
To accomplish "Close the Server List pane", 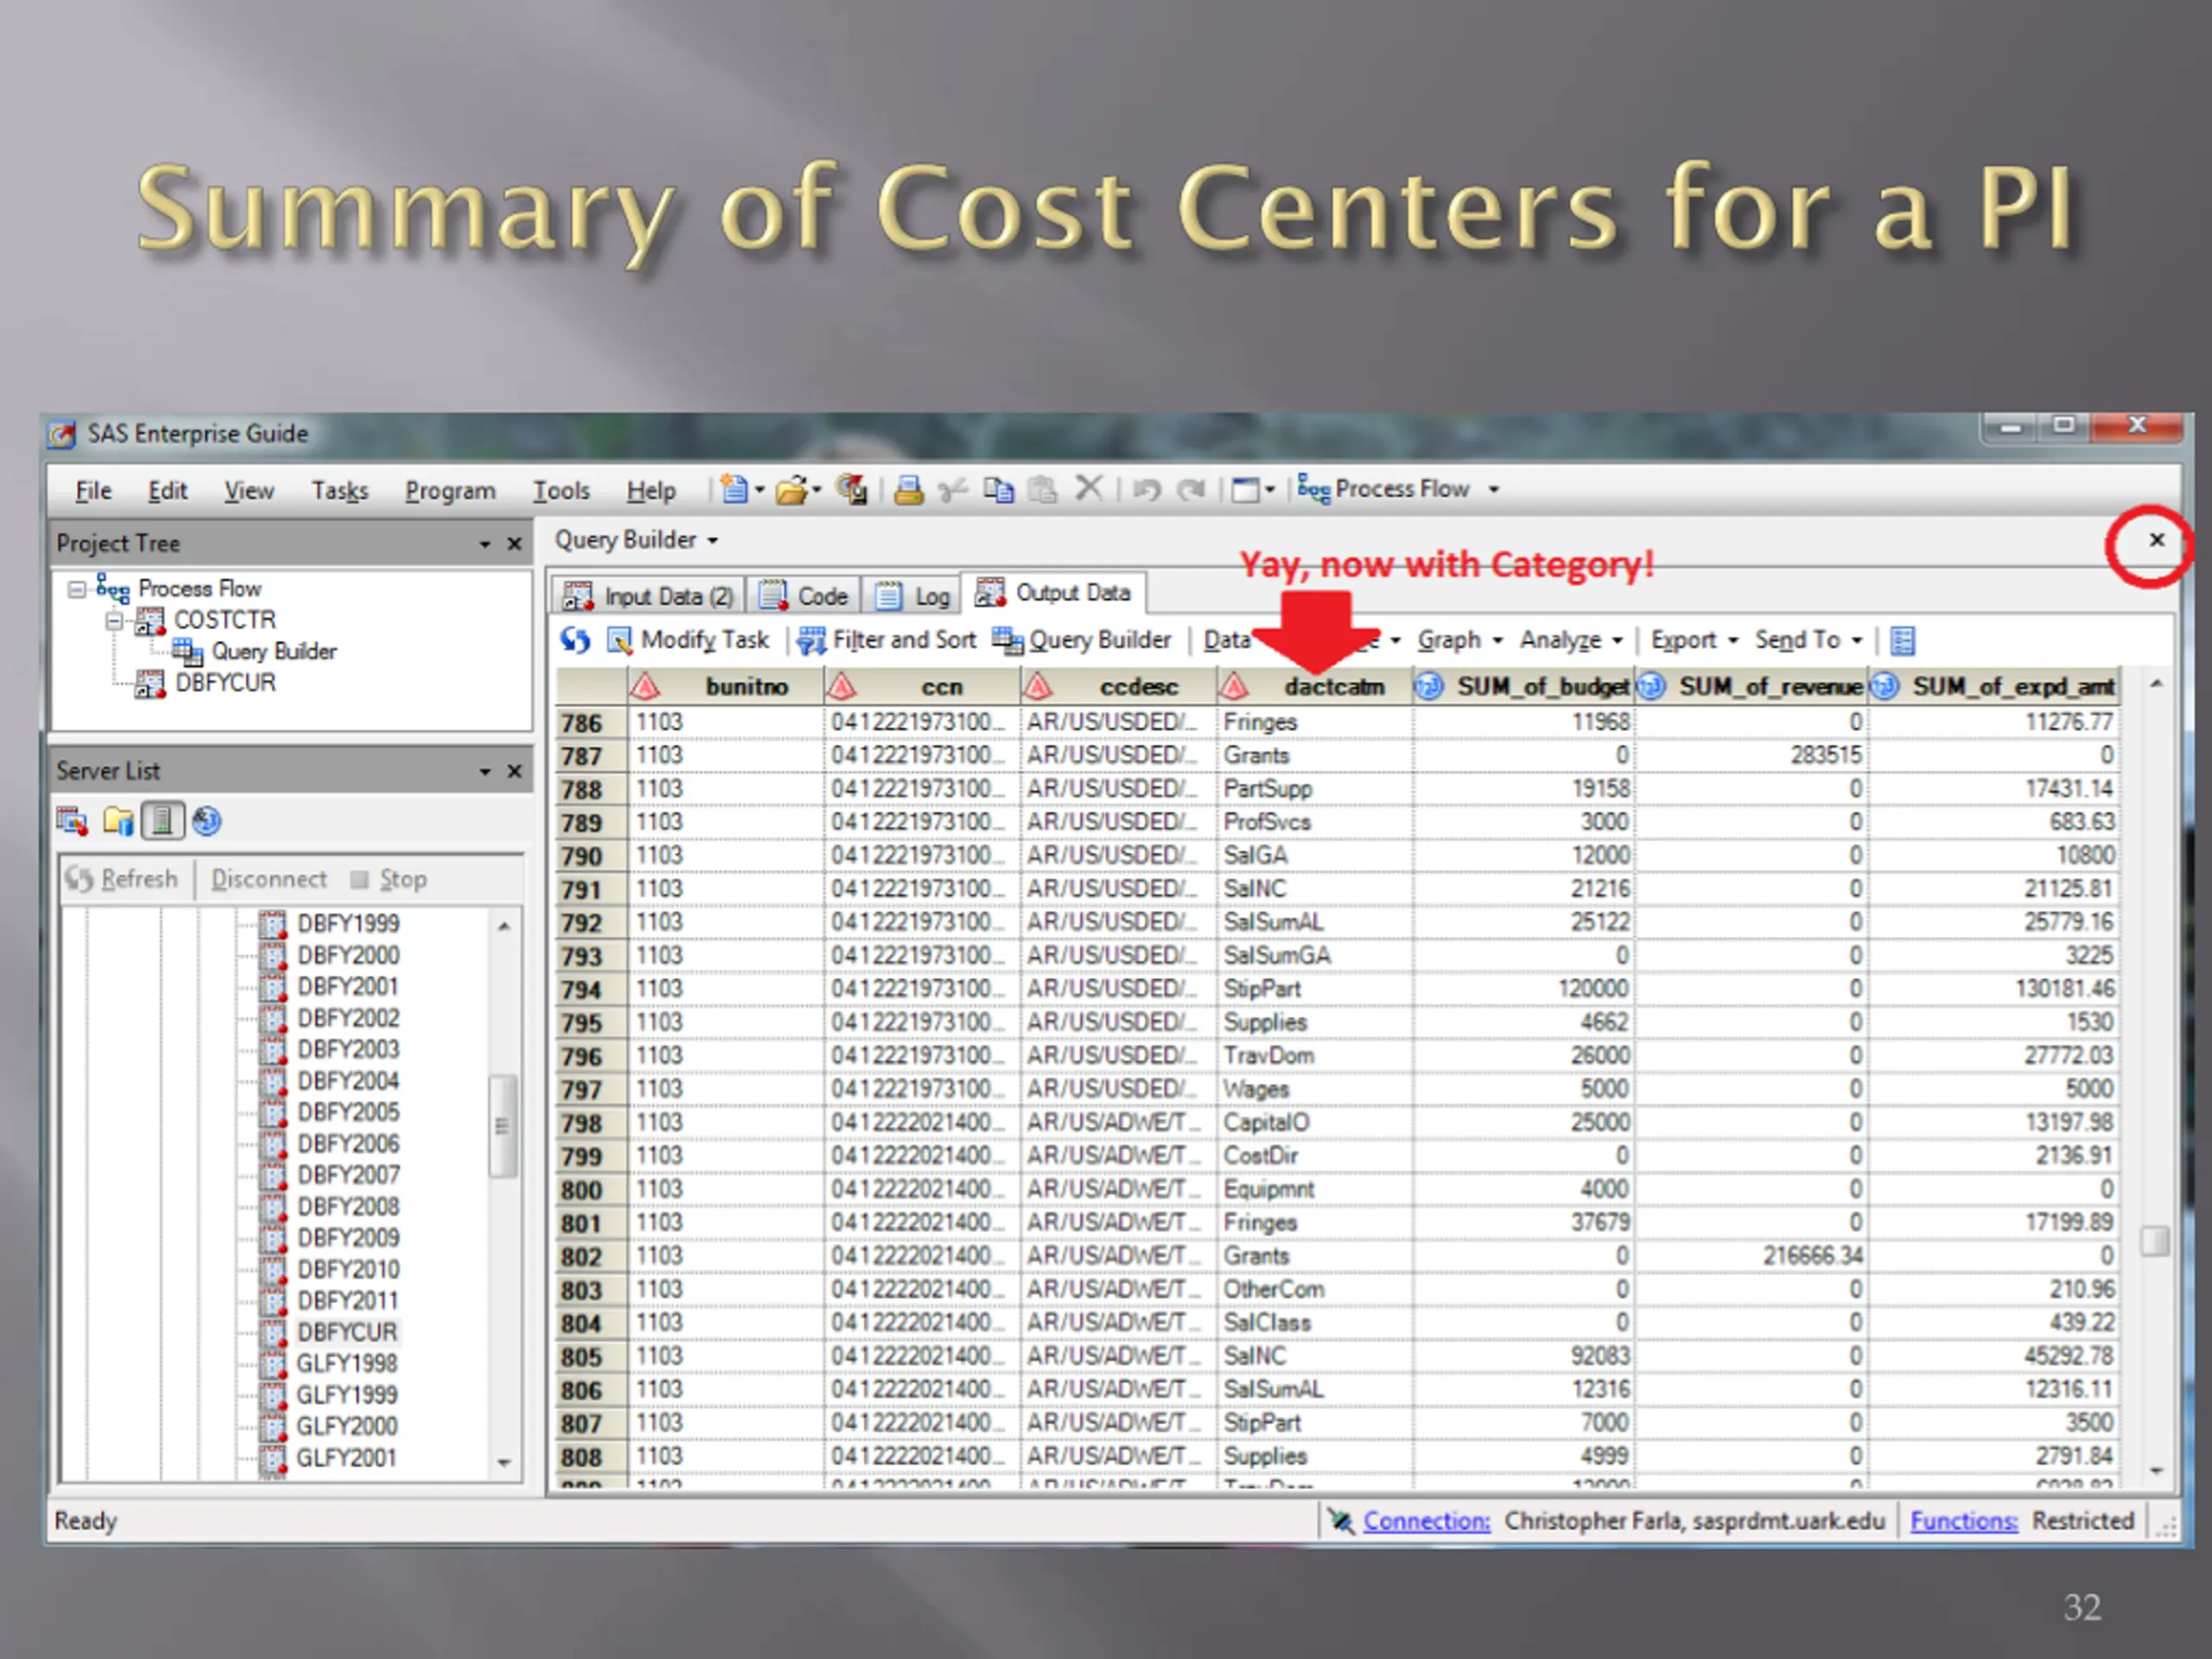I will click(515, 771).
